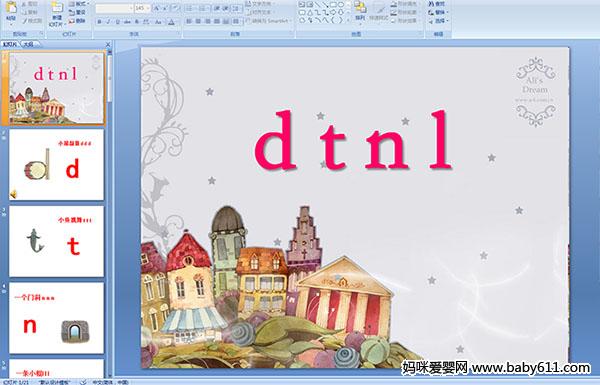Open the Align Text dropdown
The width and height of the screenshot is (600, 385).
(260, 12)
